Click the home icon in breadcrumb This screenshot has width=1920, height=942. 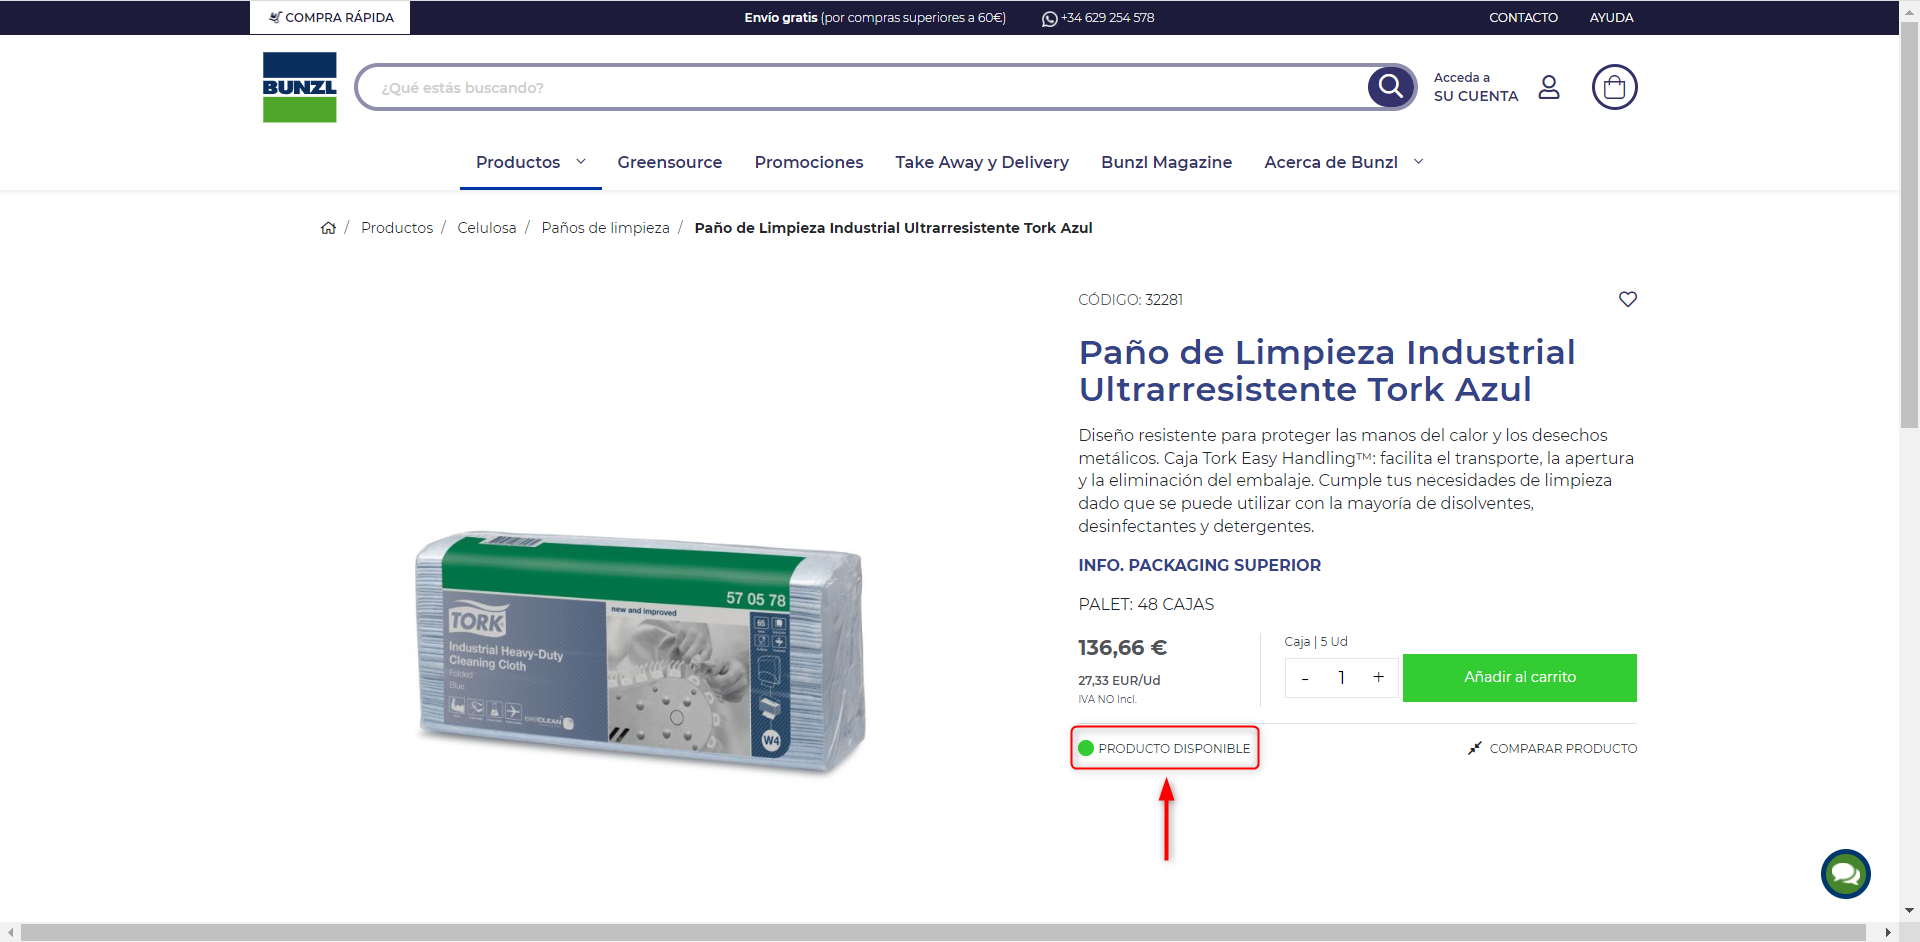328,228
